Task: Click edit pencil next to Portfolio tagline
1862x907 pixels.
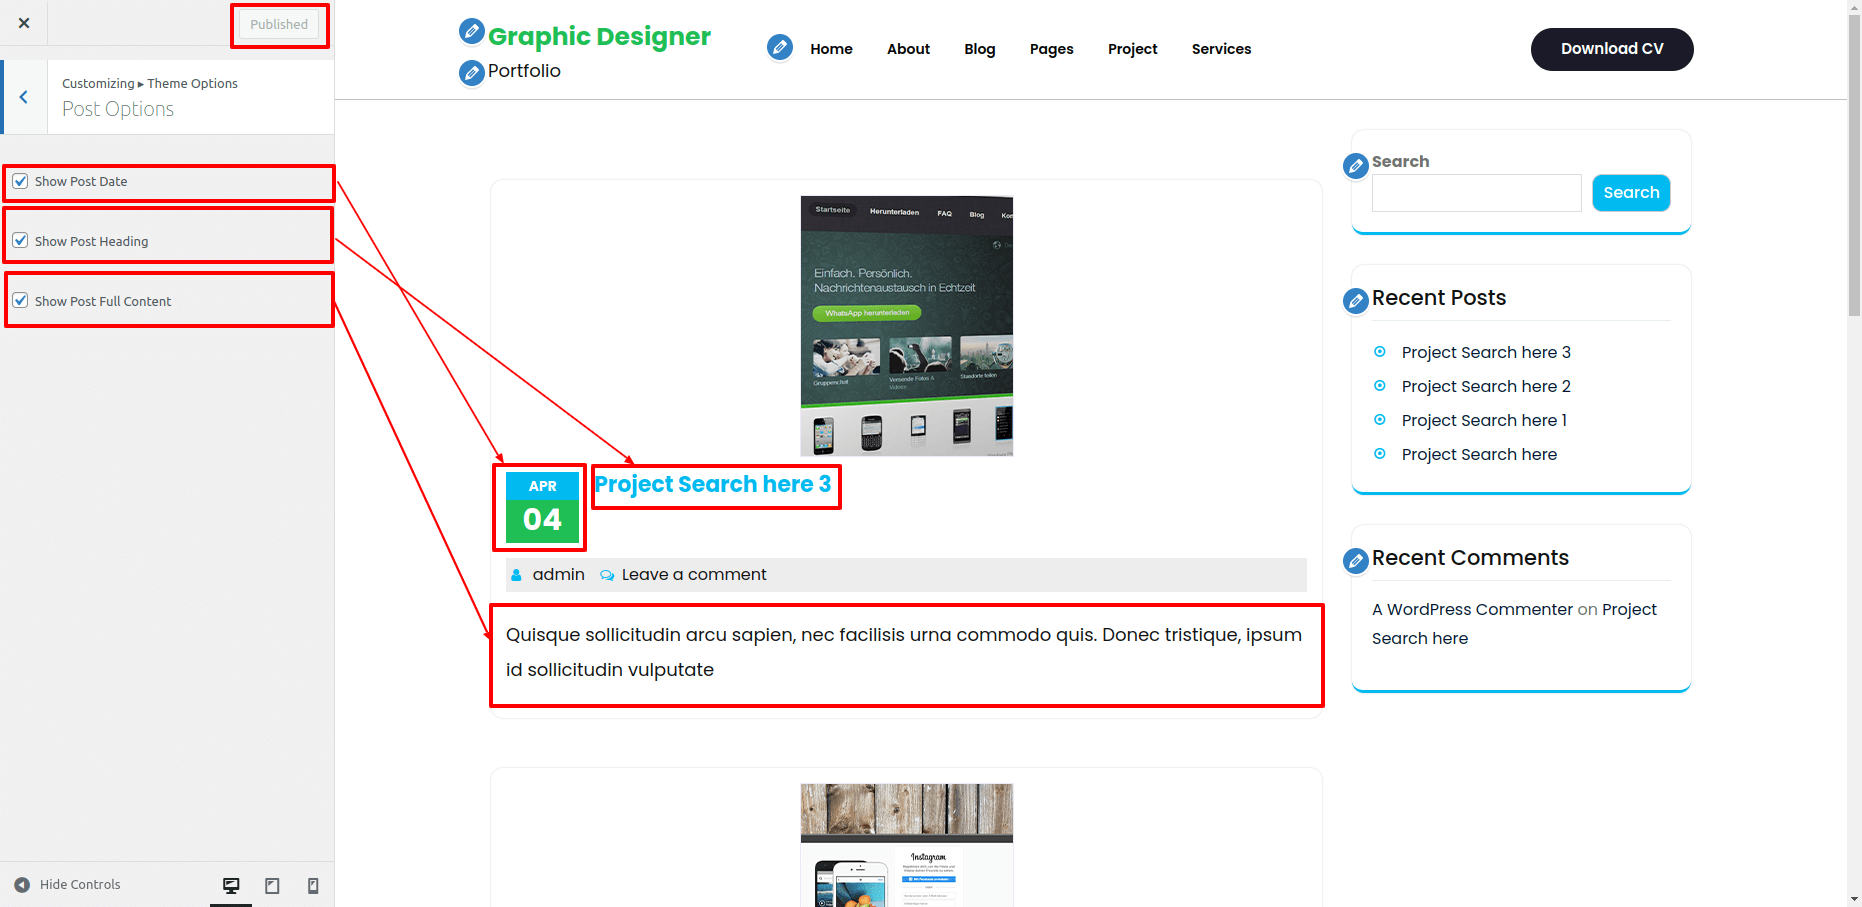Action: point(472,73)
